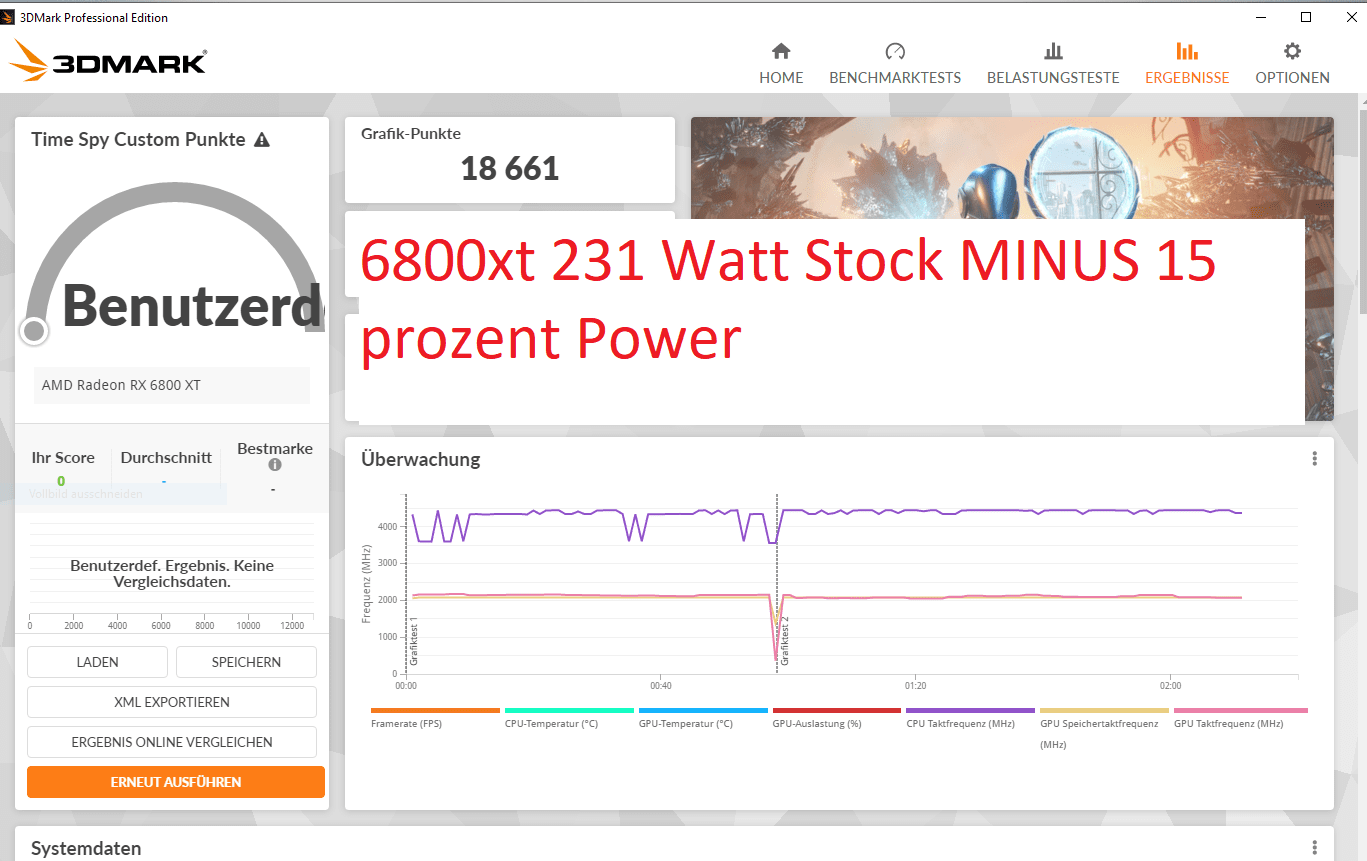The width and height of the screenshot is (1367, 861).
Task: Toggle CPU-Temperatur legend series
Action: (569, 718)
